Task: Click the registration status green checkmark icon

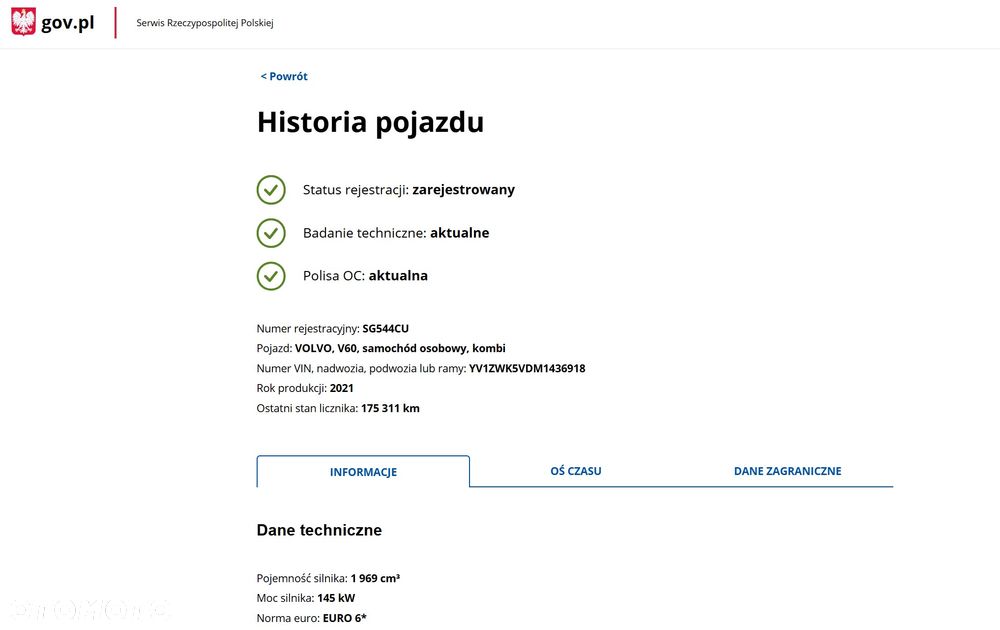Action: pos(271,190)
